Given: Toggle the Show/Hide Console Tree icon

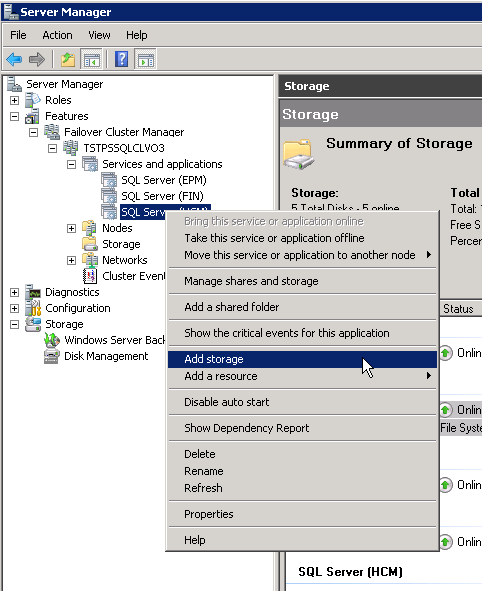Looking at the screenshot, I should [92, 60].
